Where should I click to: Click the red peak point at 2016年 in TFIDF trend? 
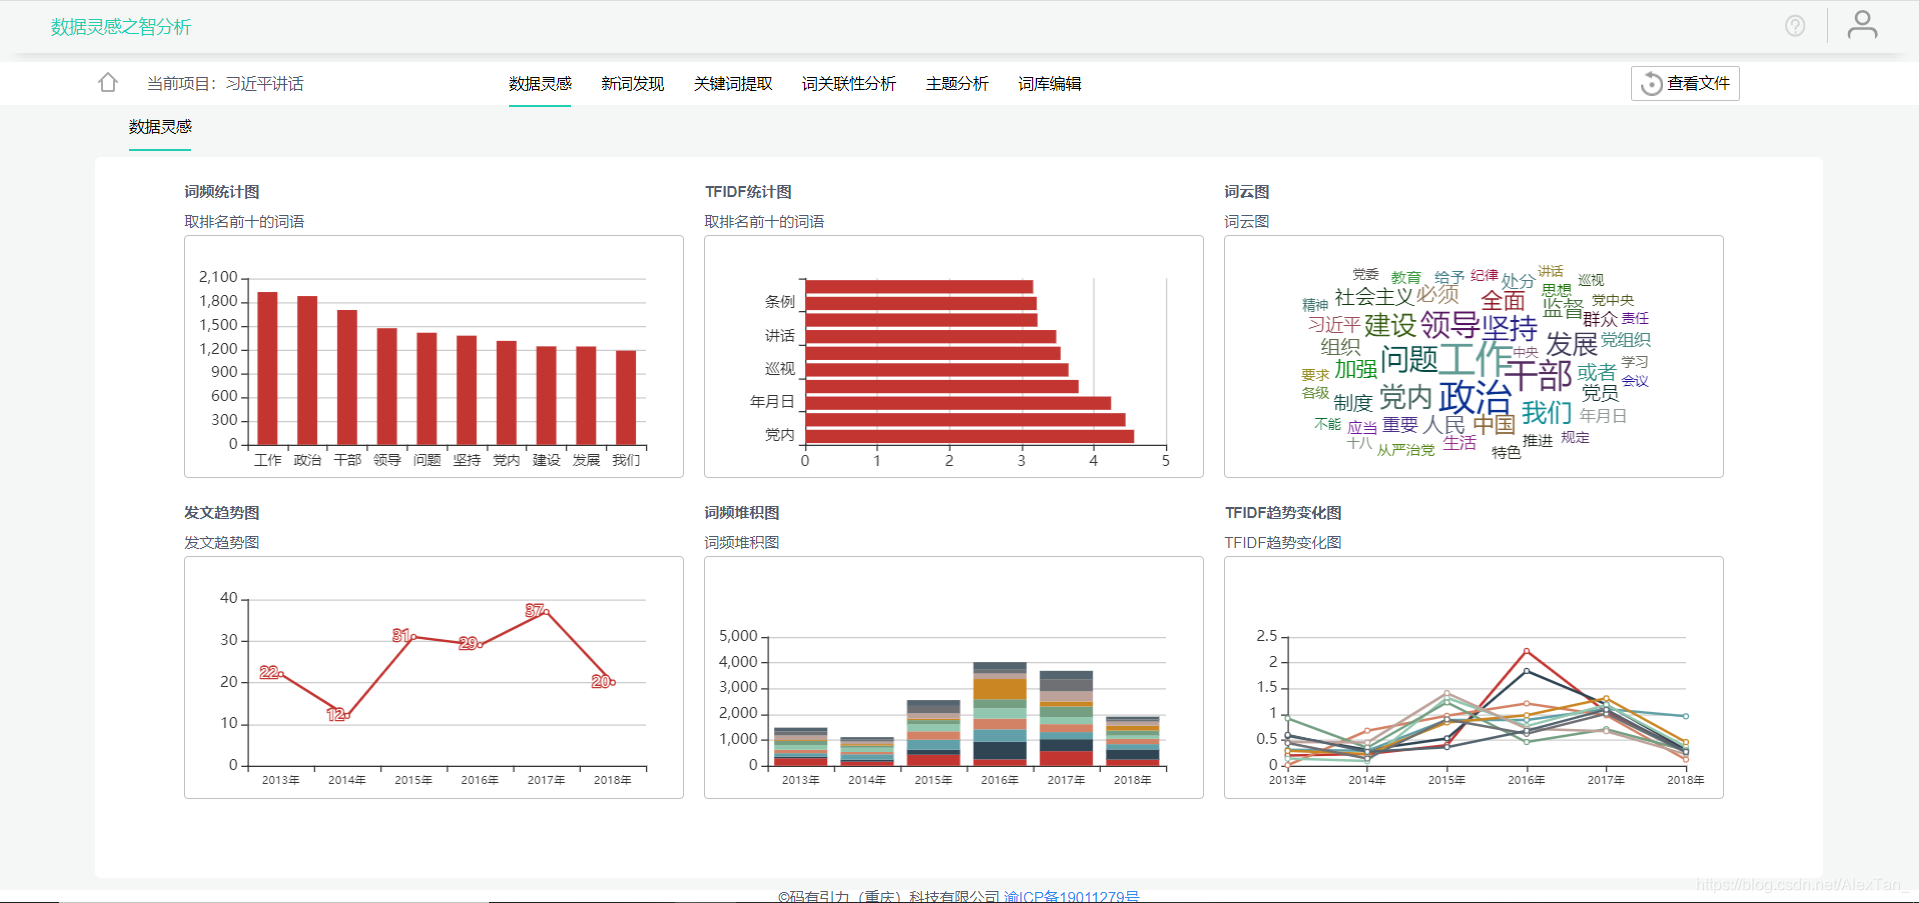click(x=1526, y=651)
